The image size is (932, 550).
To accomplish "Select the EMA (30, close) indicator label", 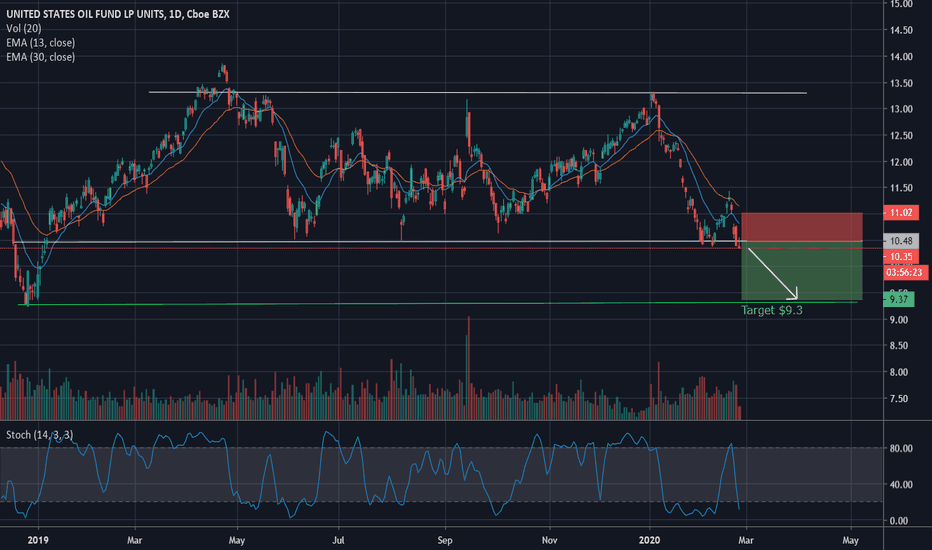I will (x=40, y=57).
